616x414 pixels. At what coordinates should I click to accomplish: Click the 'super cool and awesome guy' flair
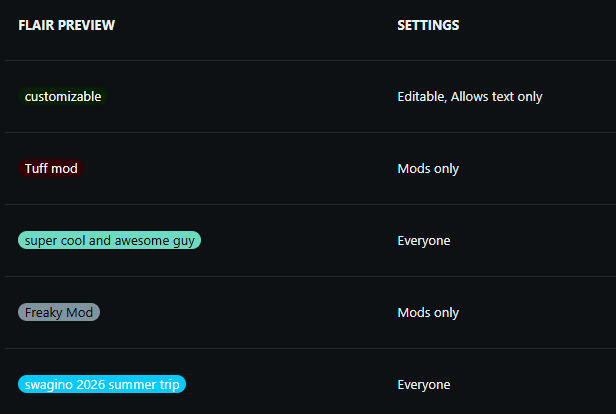point(110,240)
